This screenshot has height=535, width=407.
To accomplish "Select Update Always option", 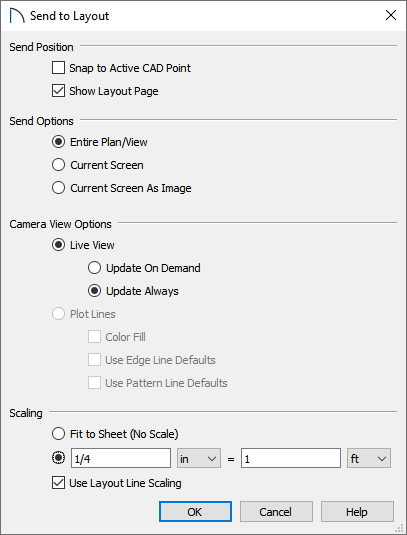I will coord(95,291).
